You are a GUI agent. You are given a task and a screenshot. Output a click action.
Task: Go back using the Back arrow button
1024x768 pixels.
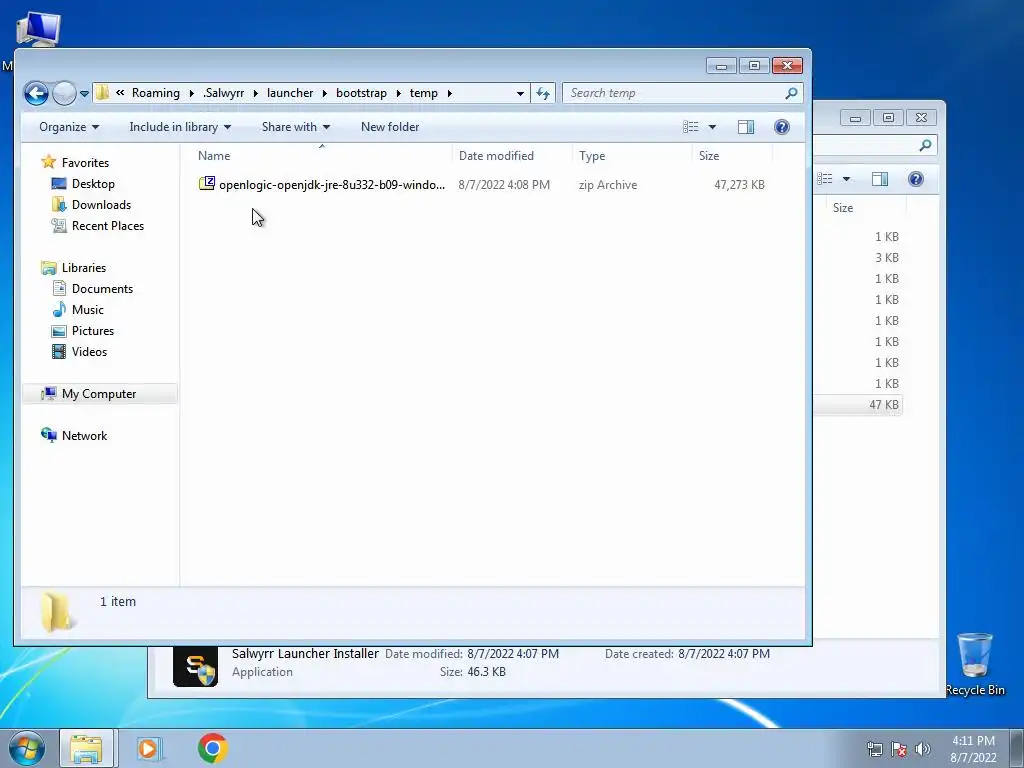37,93
